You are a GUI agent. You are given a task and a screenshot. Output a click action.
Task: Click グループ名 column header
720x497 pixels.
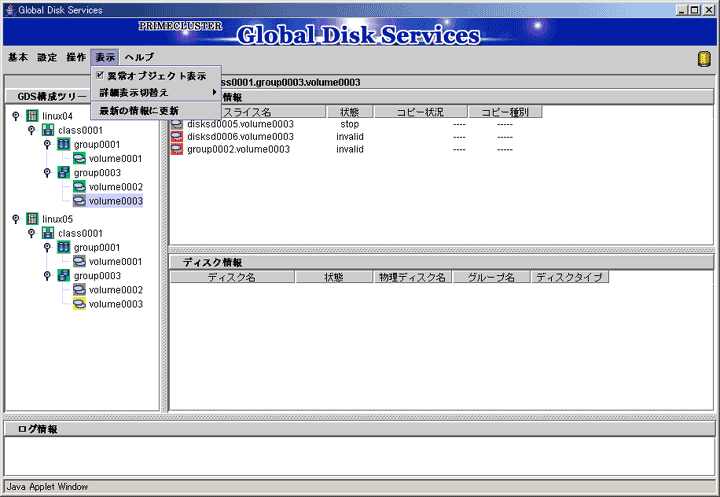[491, 277]
